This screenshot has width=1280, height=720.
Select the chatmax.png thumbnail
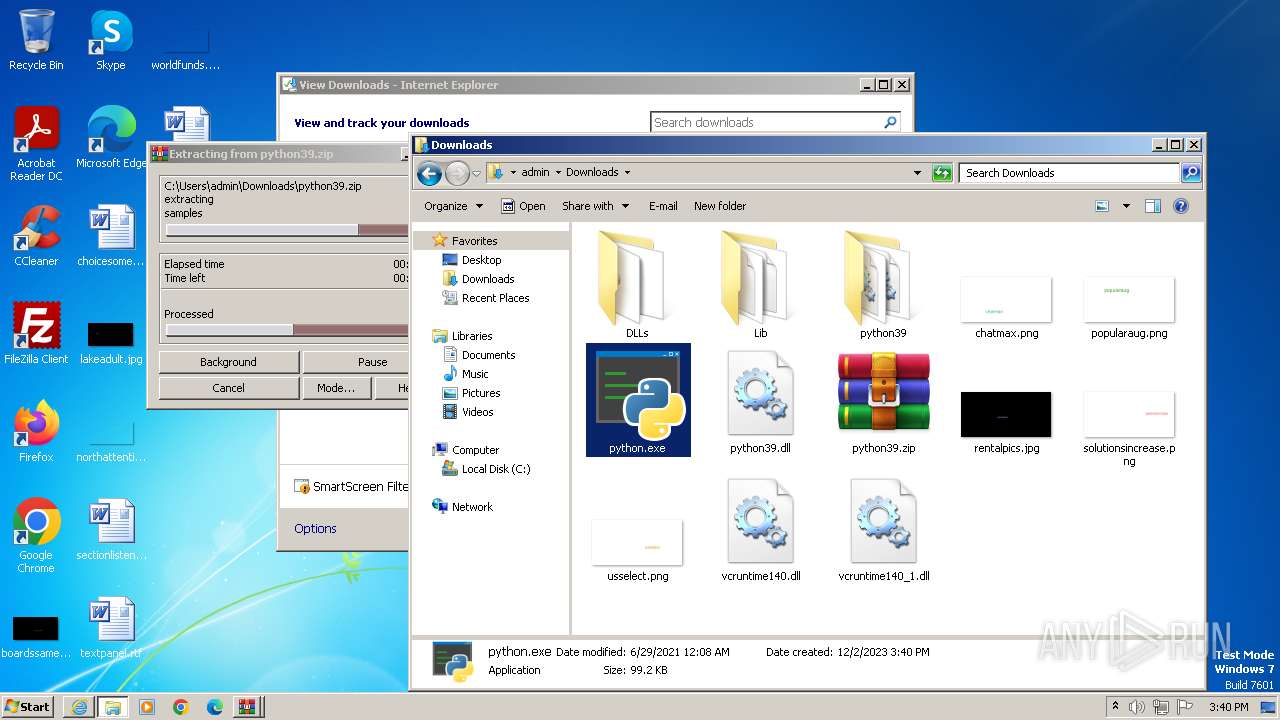click(x=1006, y=308)
